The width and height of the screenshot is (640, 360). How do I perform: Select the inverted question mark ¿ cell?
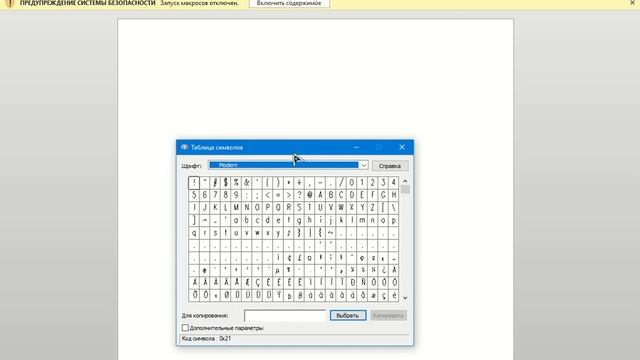coord(383,270)
